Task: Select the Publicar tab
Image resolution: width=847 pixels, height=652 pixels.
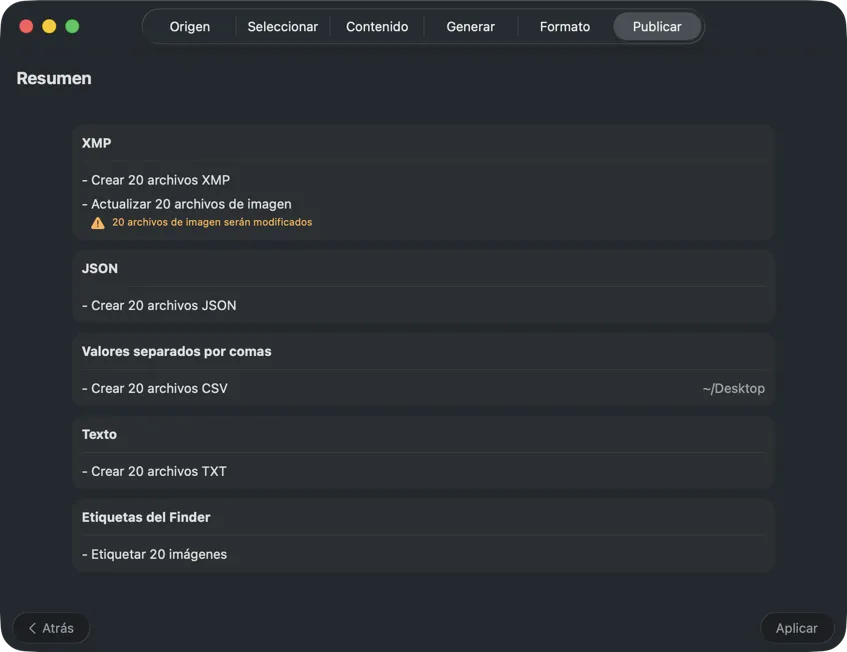Action: tap(657, 27)
